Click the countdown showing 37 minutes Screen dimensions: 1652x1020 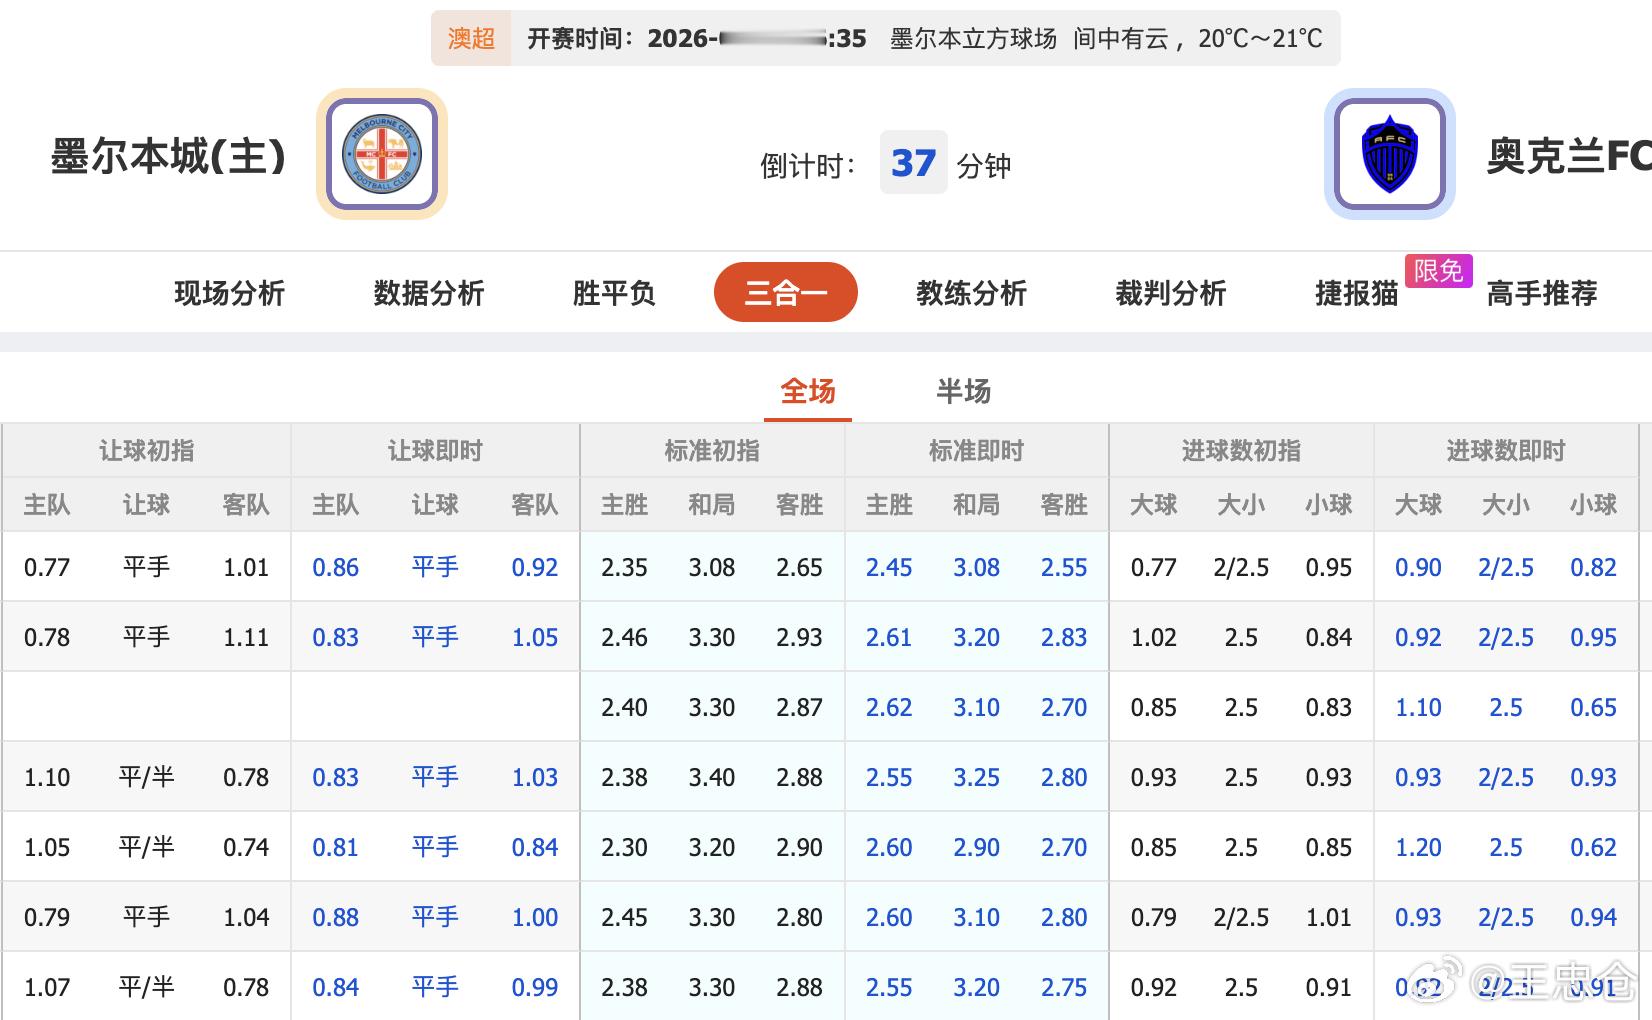click(913, 163)
